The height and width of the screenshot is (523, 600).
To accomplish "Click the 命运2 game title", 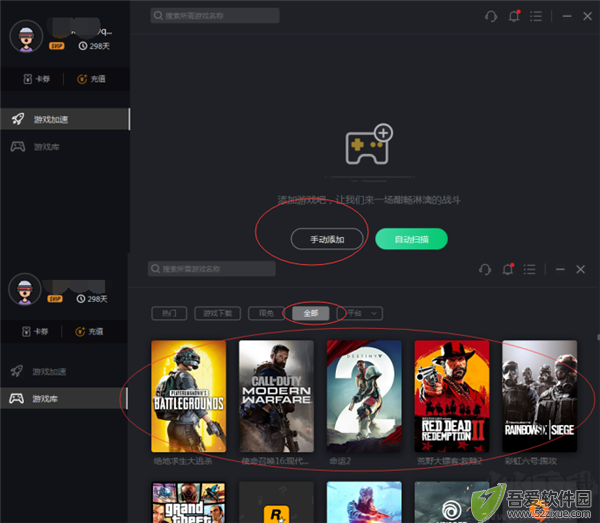I will (x=340, y=461).
